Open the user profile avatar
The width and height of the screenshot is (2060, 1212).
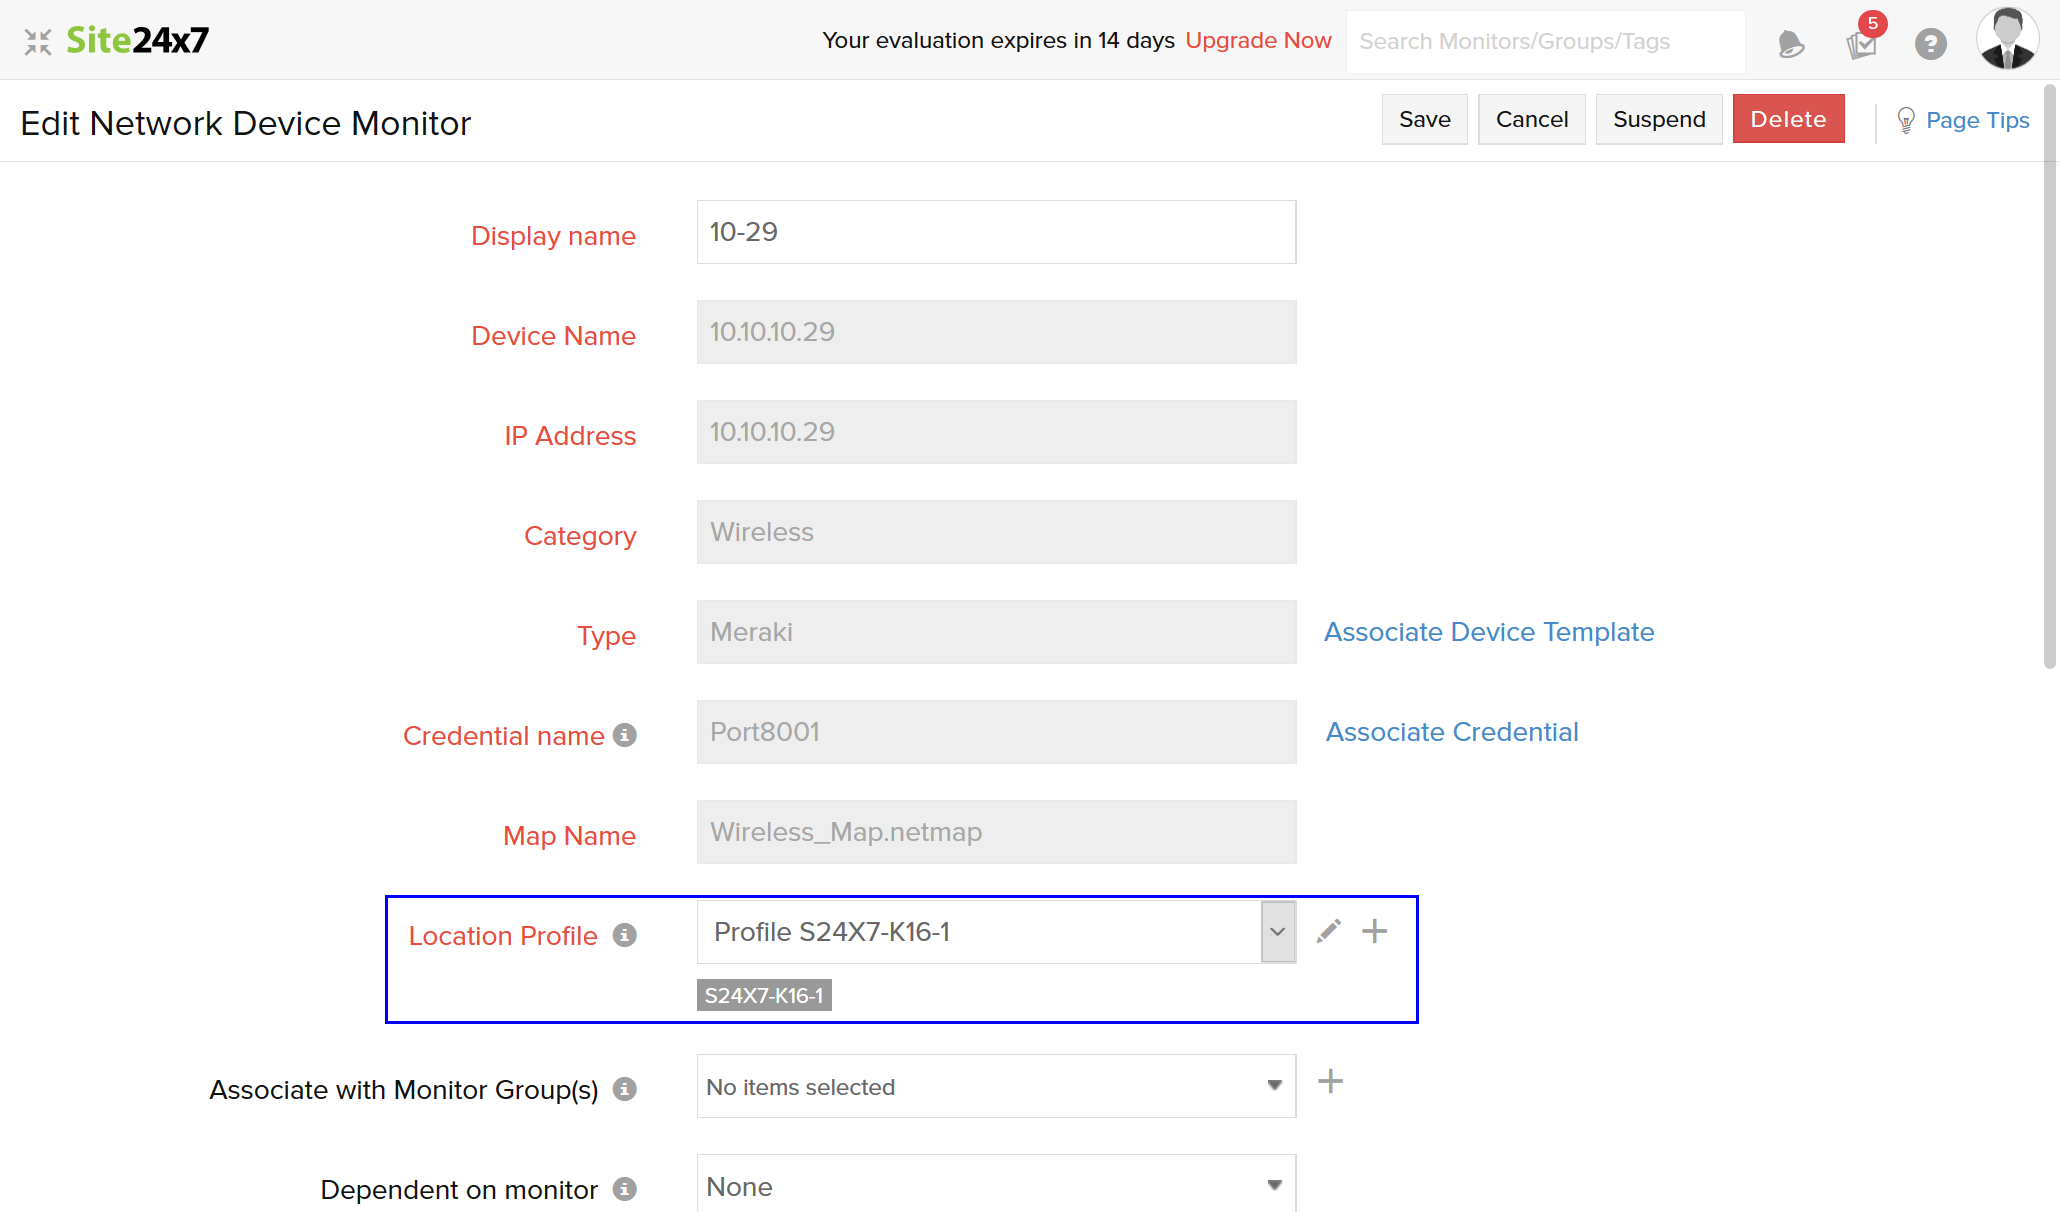pos(2007,40)
